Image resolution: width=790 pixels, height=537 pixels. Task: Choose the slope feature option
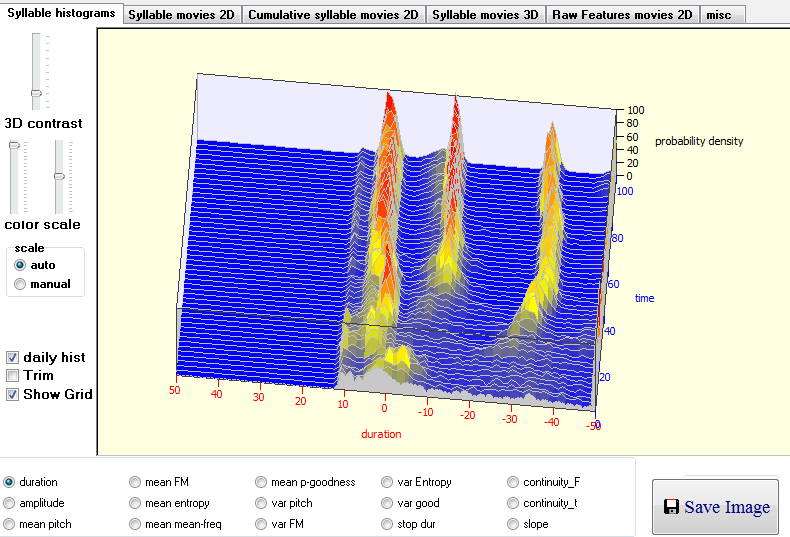tap(514, 524)
